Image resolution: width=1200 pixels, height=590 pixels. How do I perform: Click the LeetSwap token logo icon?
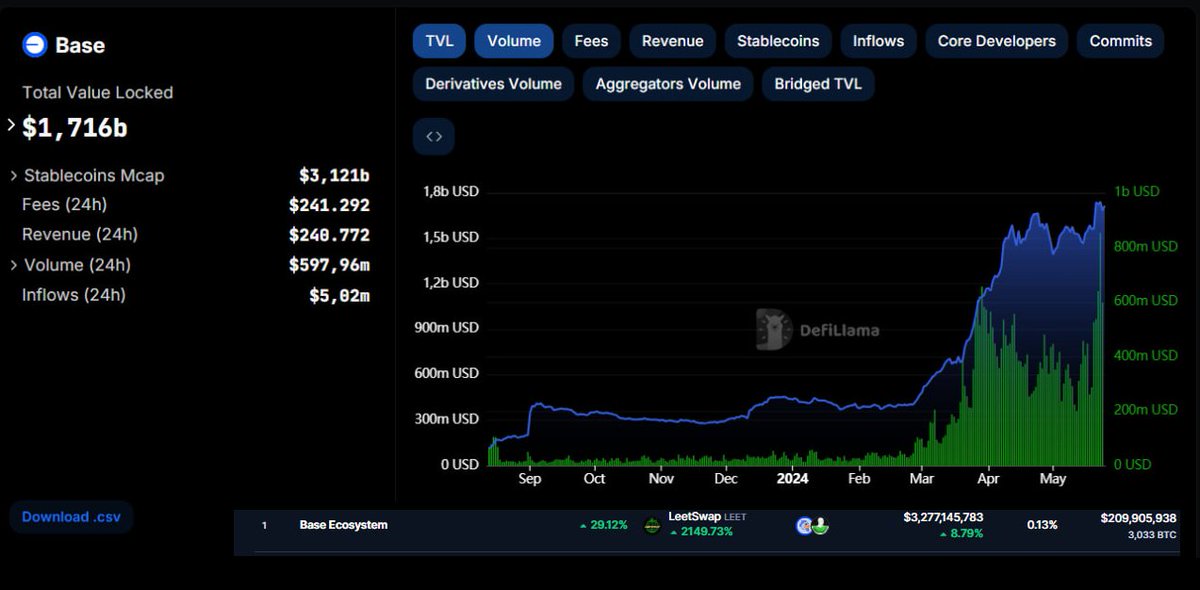click(652, 525)
